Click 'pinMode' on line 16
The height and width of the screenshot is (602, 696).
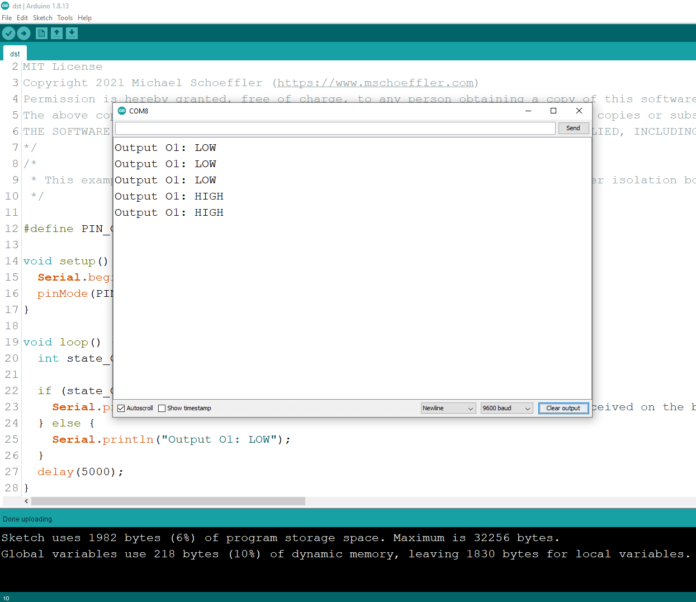tap(63, 293)
